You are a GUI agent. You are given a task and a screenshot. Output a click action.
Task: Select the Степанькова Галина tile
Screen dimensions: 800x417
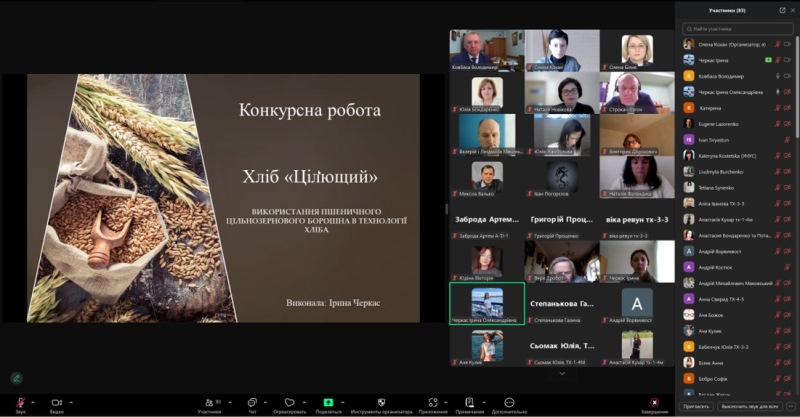562,304
